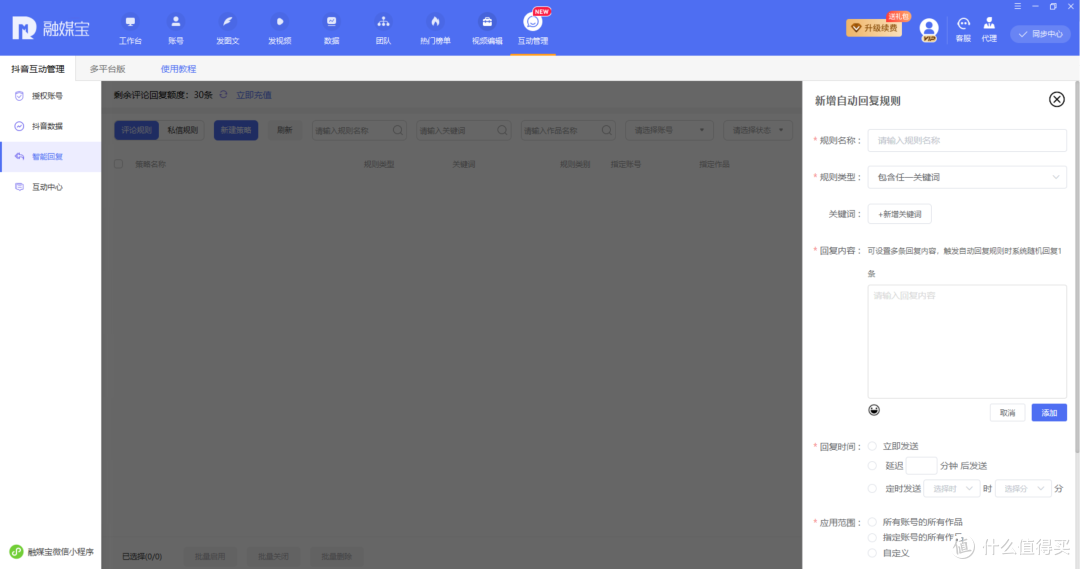The height and width of the screenshot is (569, 1080).
Task: Switch to 私信规则 tab
Action: point(183,130)
